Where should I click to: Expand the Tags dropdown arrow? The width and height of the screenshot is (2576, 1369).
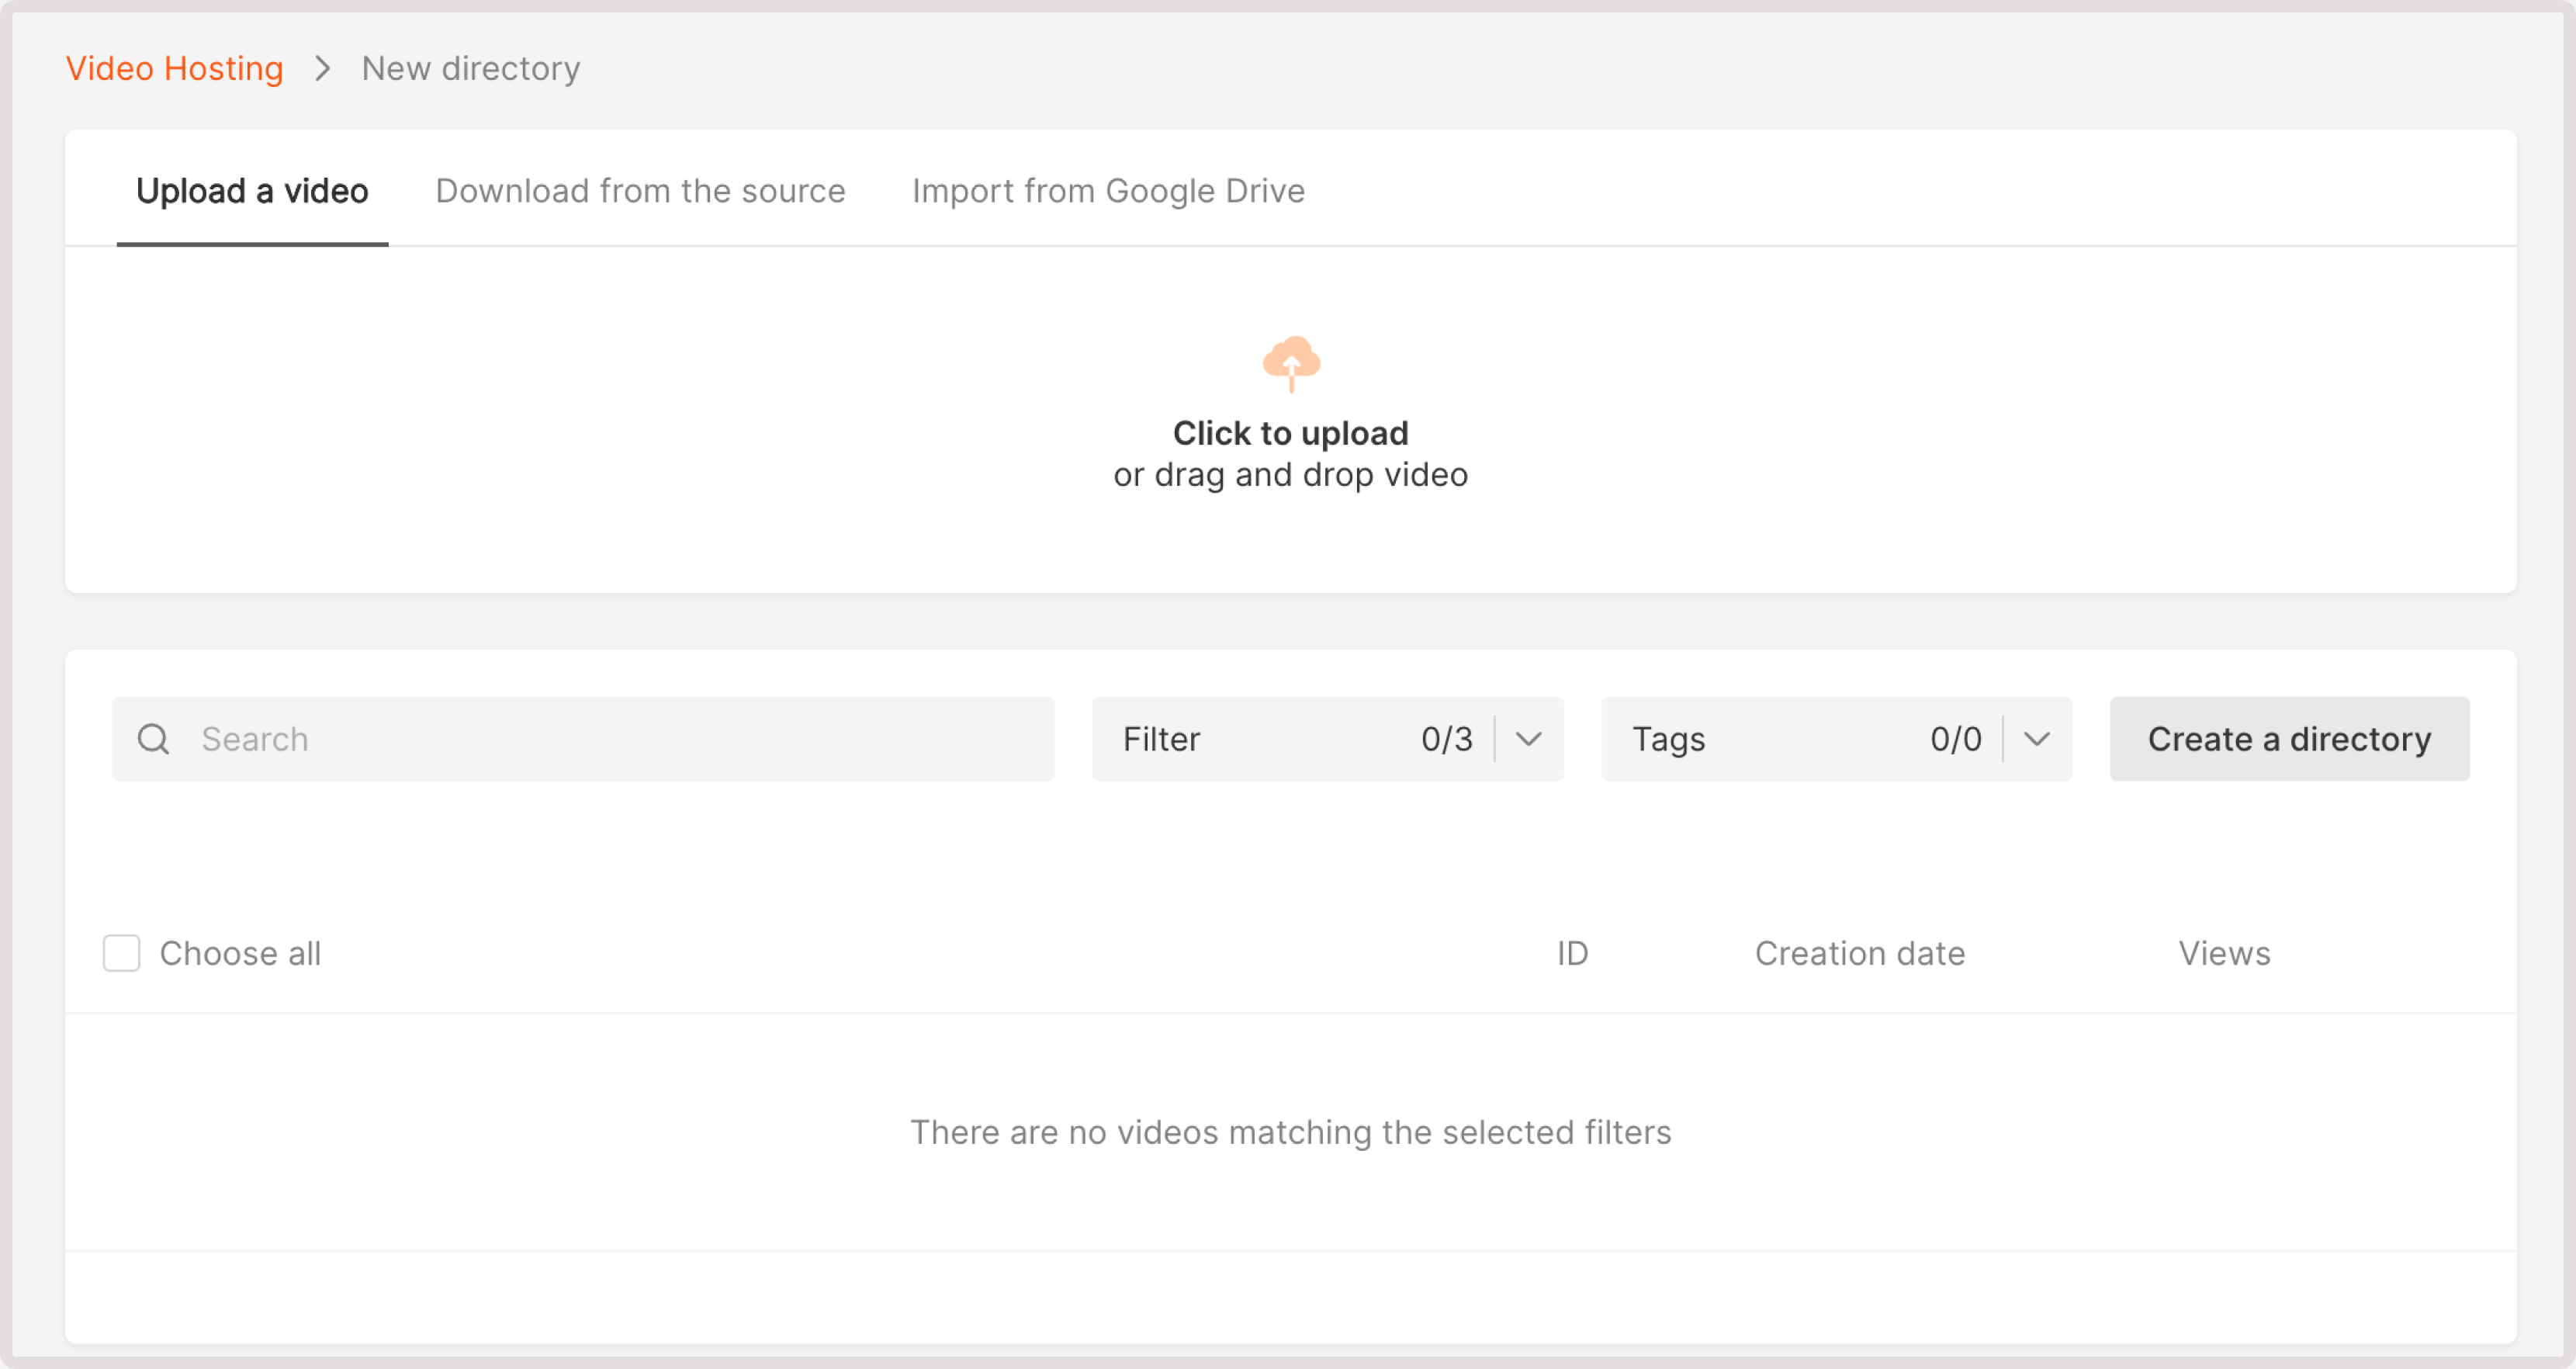[2036, 739]
